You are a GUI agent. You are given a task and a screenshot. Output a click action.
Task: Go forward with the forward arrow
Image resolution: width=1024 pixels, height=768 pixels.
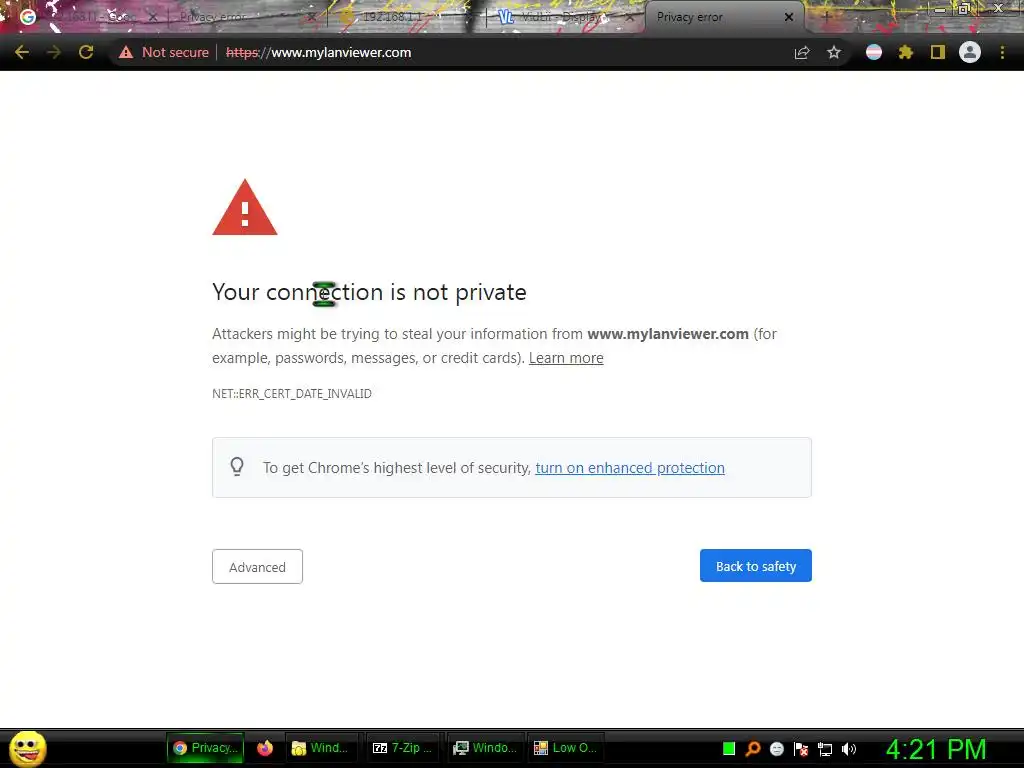click(54, 52)
